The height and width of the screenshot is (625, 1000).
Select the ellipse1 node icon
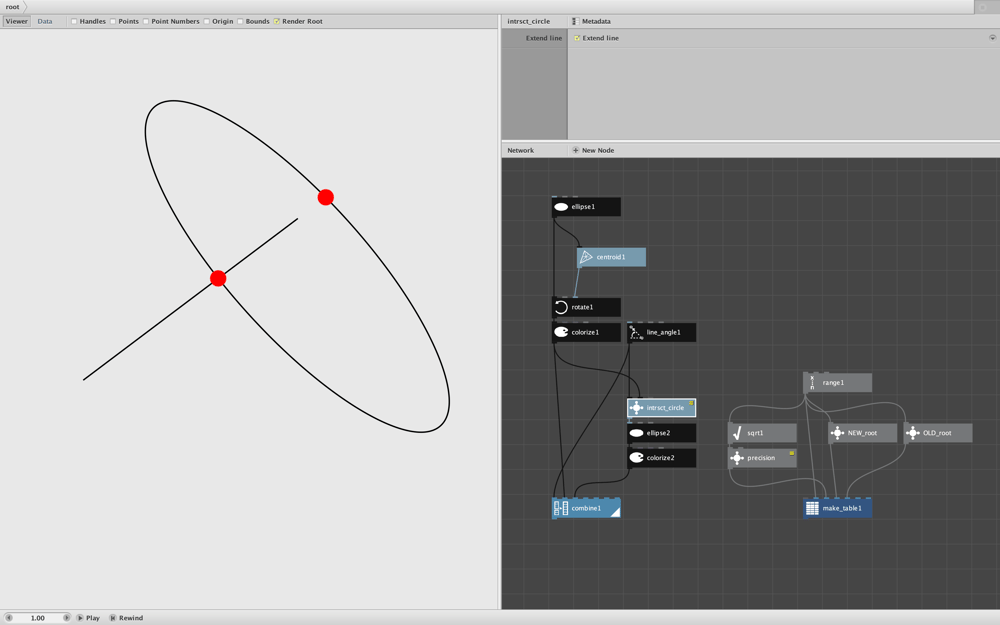[561, 207]
